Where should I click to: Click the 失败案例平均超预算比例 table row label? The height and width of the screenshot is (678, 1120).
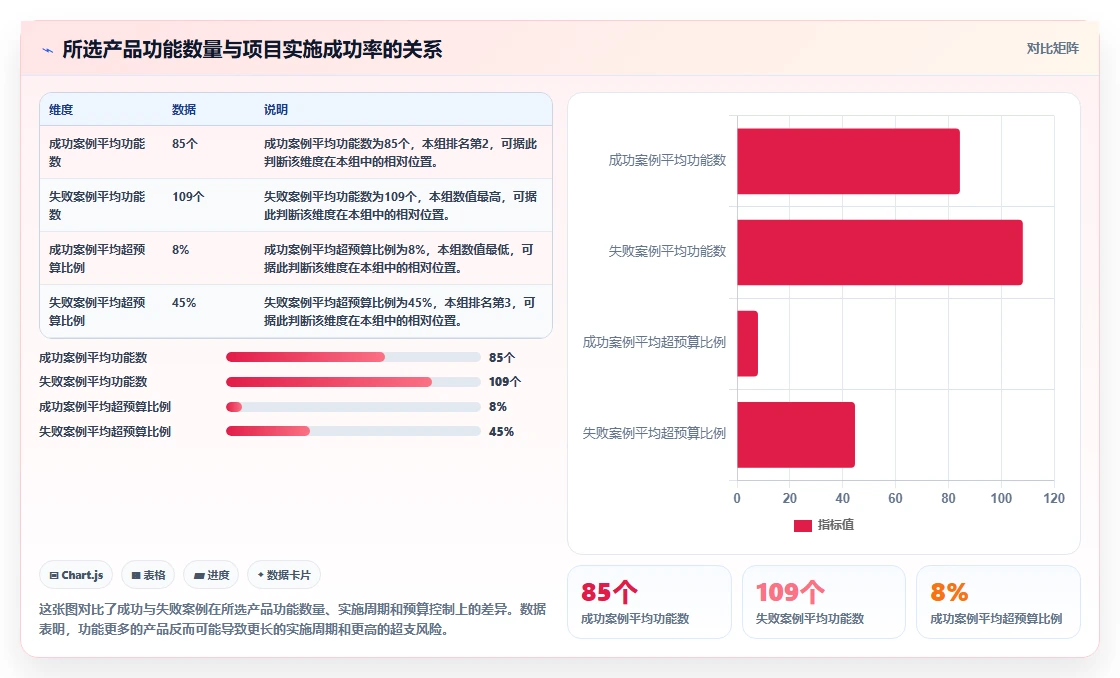pyautogui.click(x=96, y=311)
